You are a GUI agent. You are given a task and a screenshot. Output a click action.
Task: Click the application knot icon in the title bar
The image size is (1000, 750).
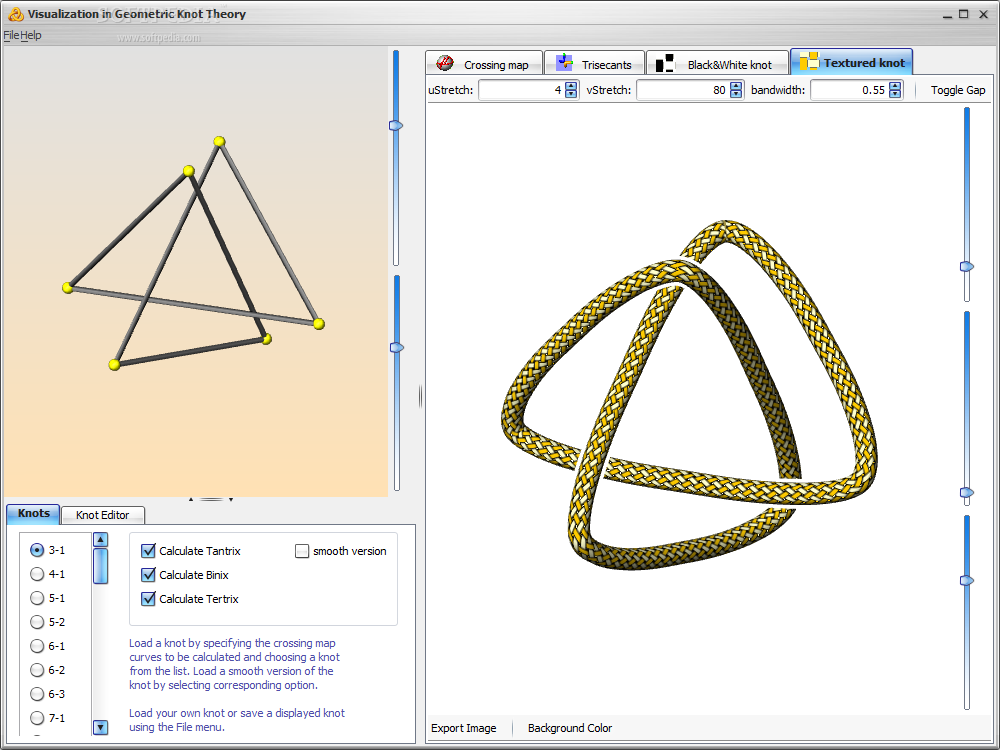pos(15,13)
